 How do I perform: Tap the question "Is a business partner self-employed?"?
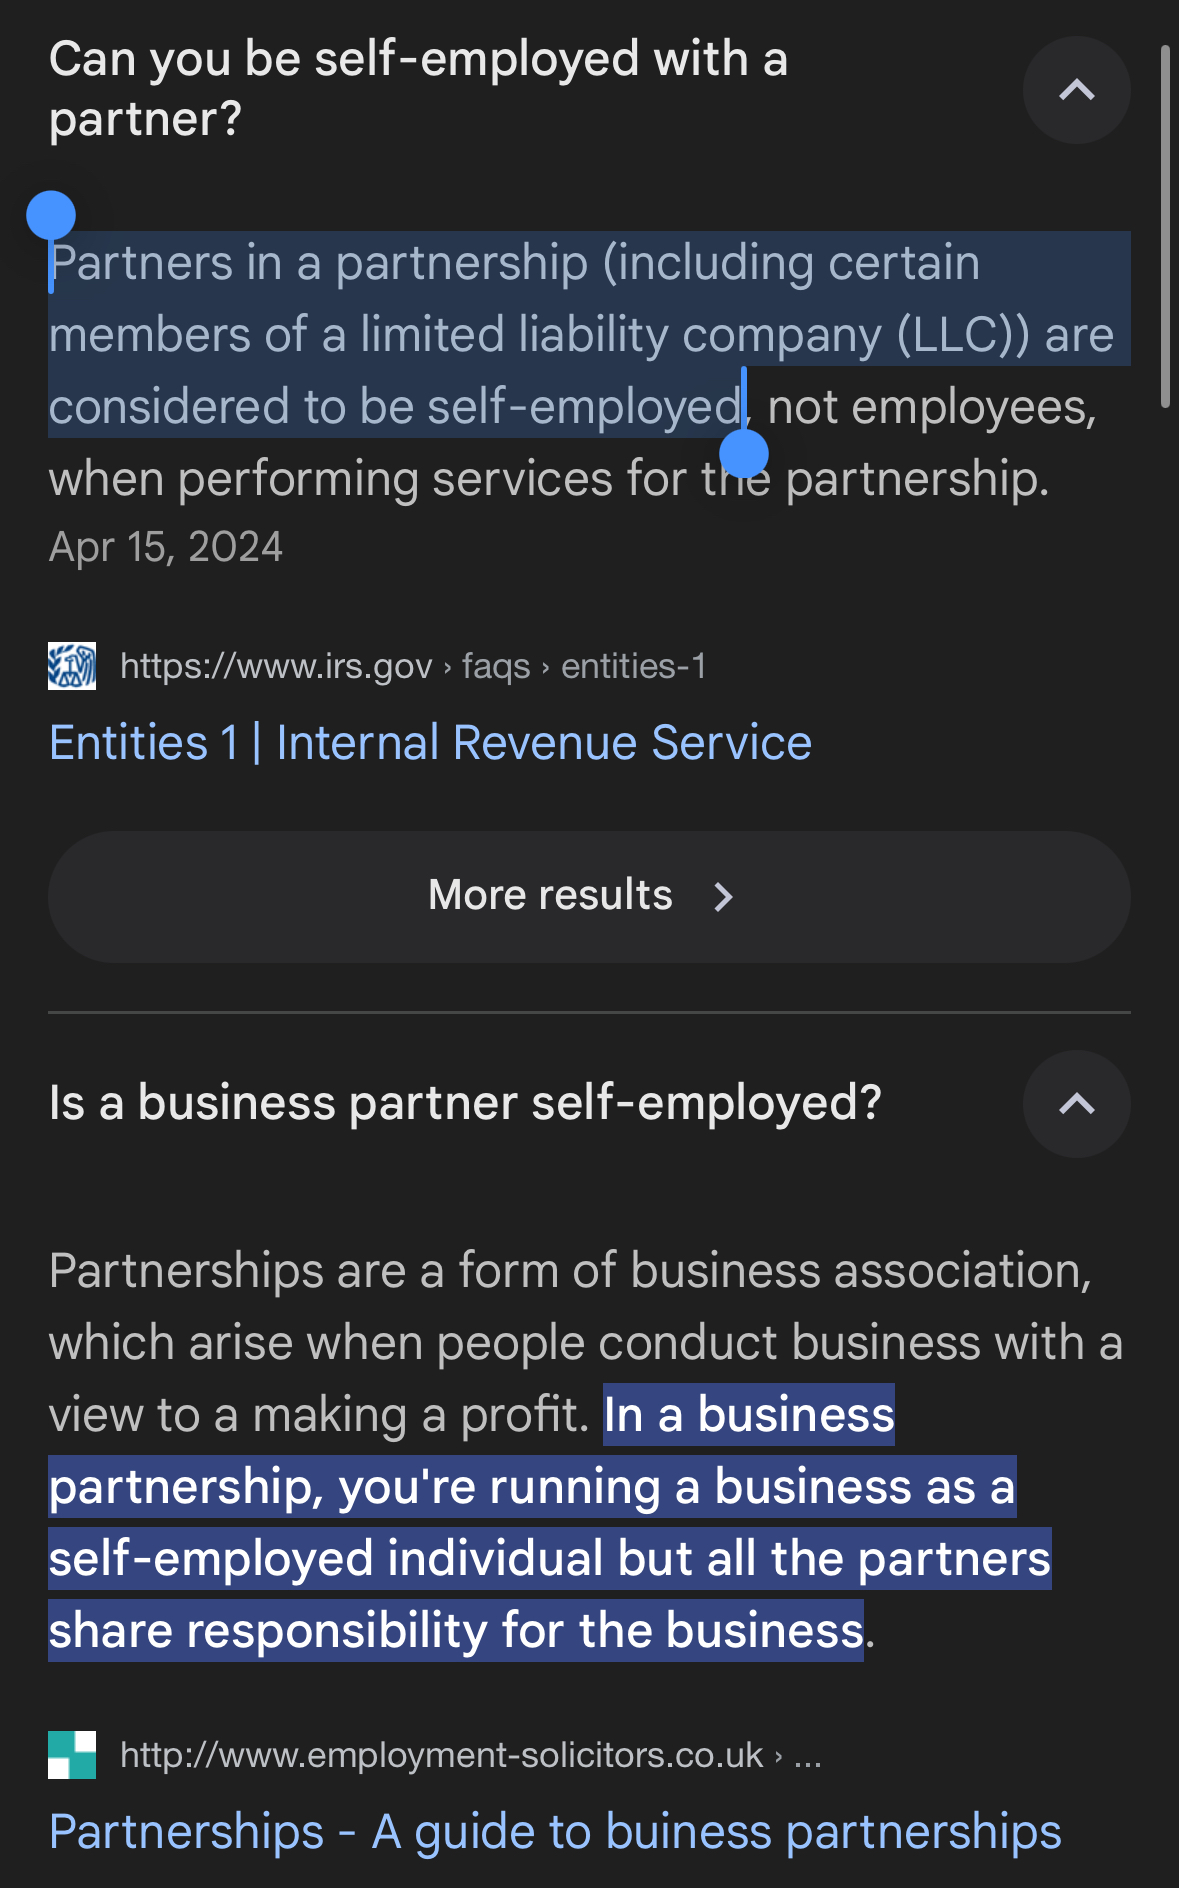click(x=465, y=1103)
